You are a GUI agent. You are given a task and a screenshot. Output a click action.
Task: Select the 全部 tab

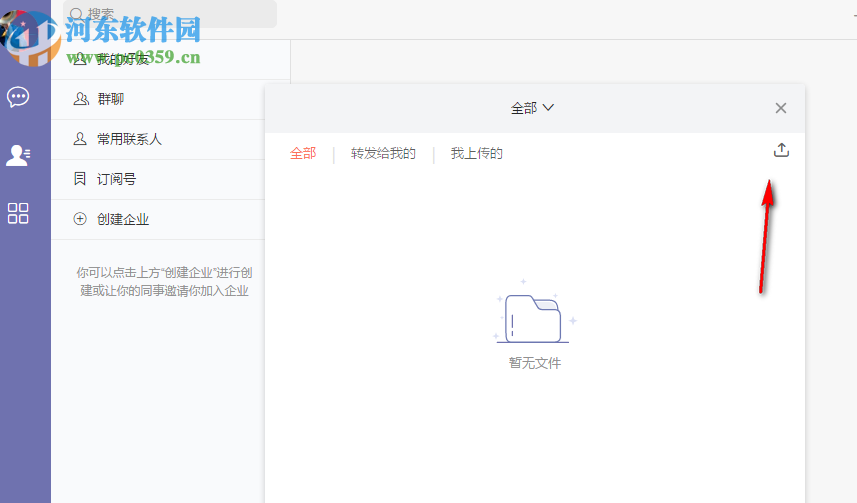[x=303, y=154]
